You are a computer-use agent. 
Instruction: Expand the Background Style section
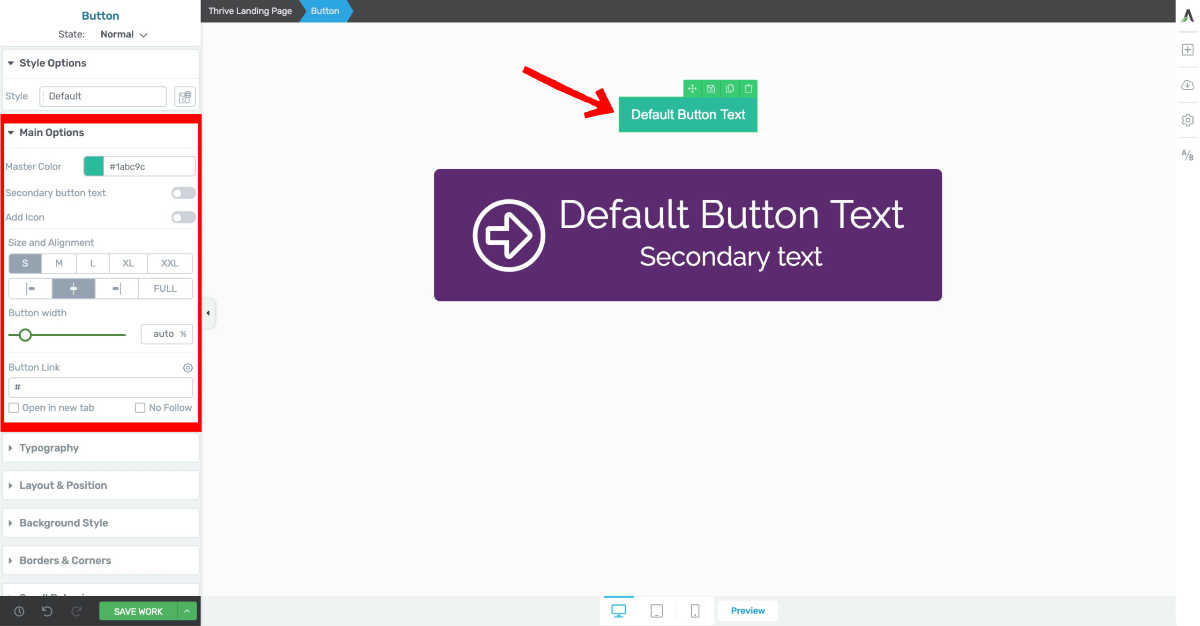(x=63, y=523)
